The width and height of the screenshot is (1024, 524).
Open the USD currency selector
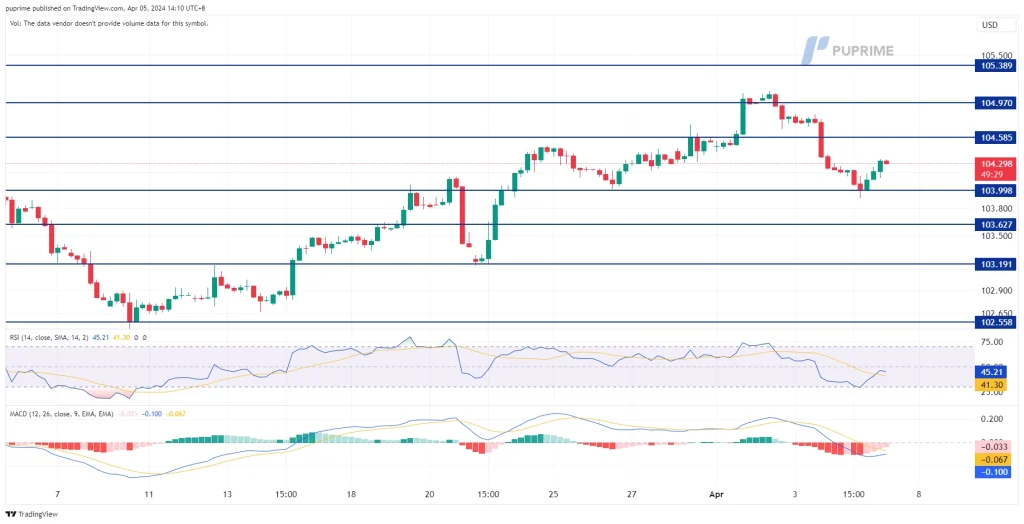(990, 24)
